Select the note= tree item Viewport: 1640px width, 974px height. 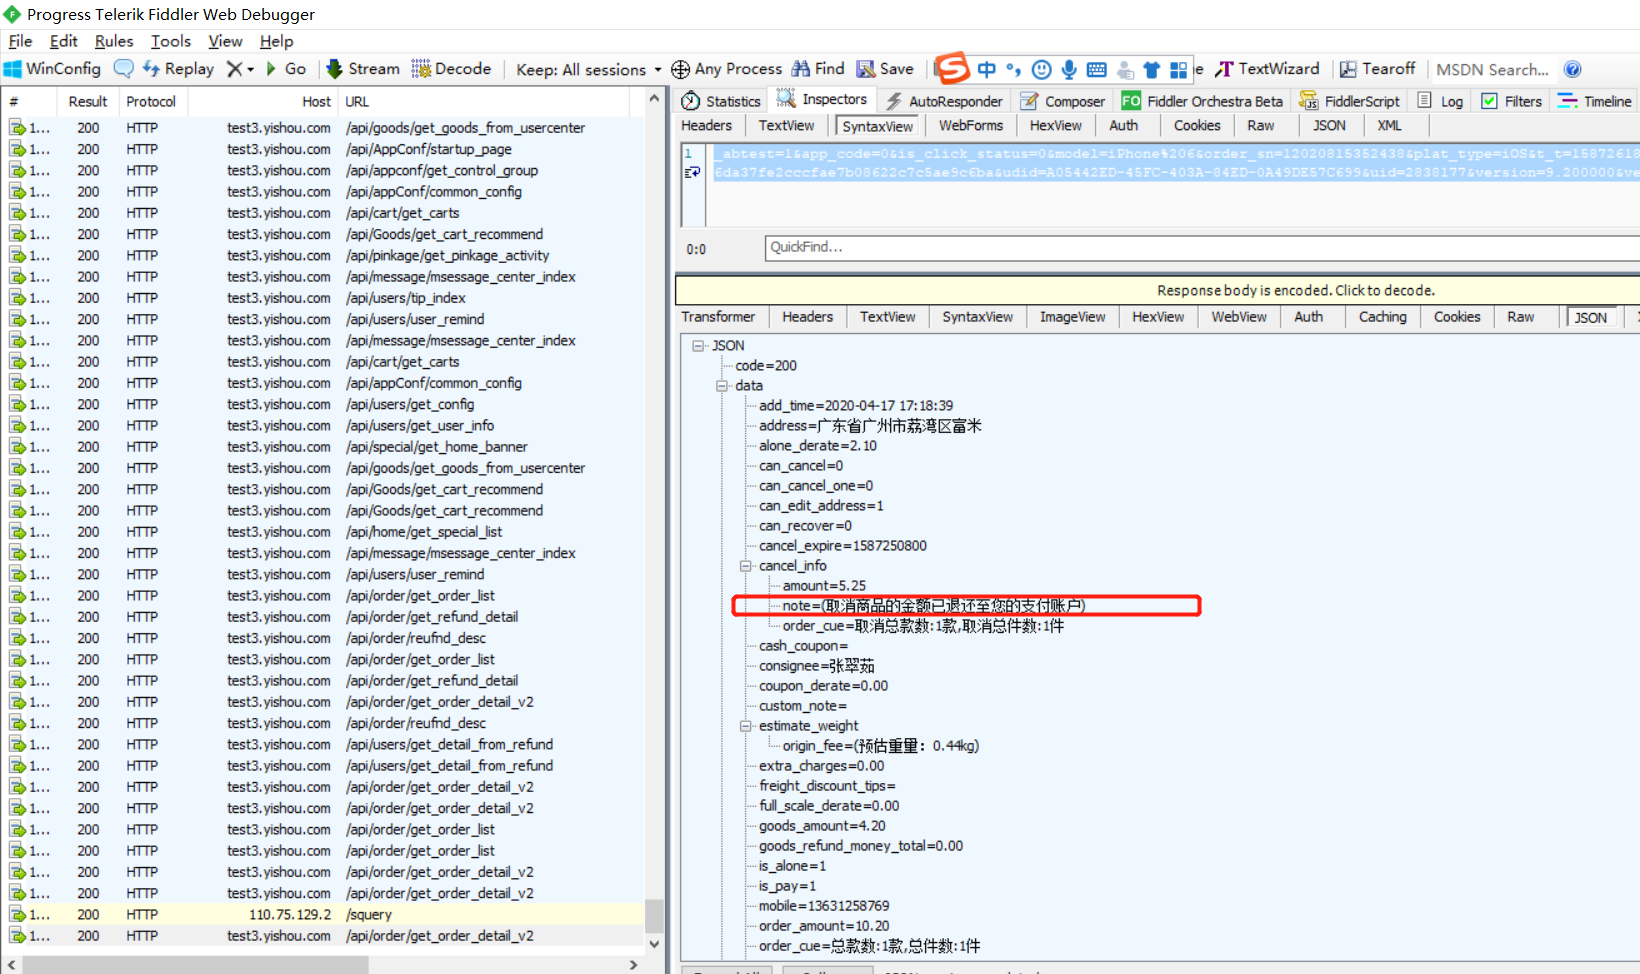(x=933, y=605)
